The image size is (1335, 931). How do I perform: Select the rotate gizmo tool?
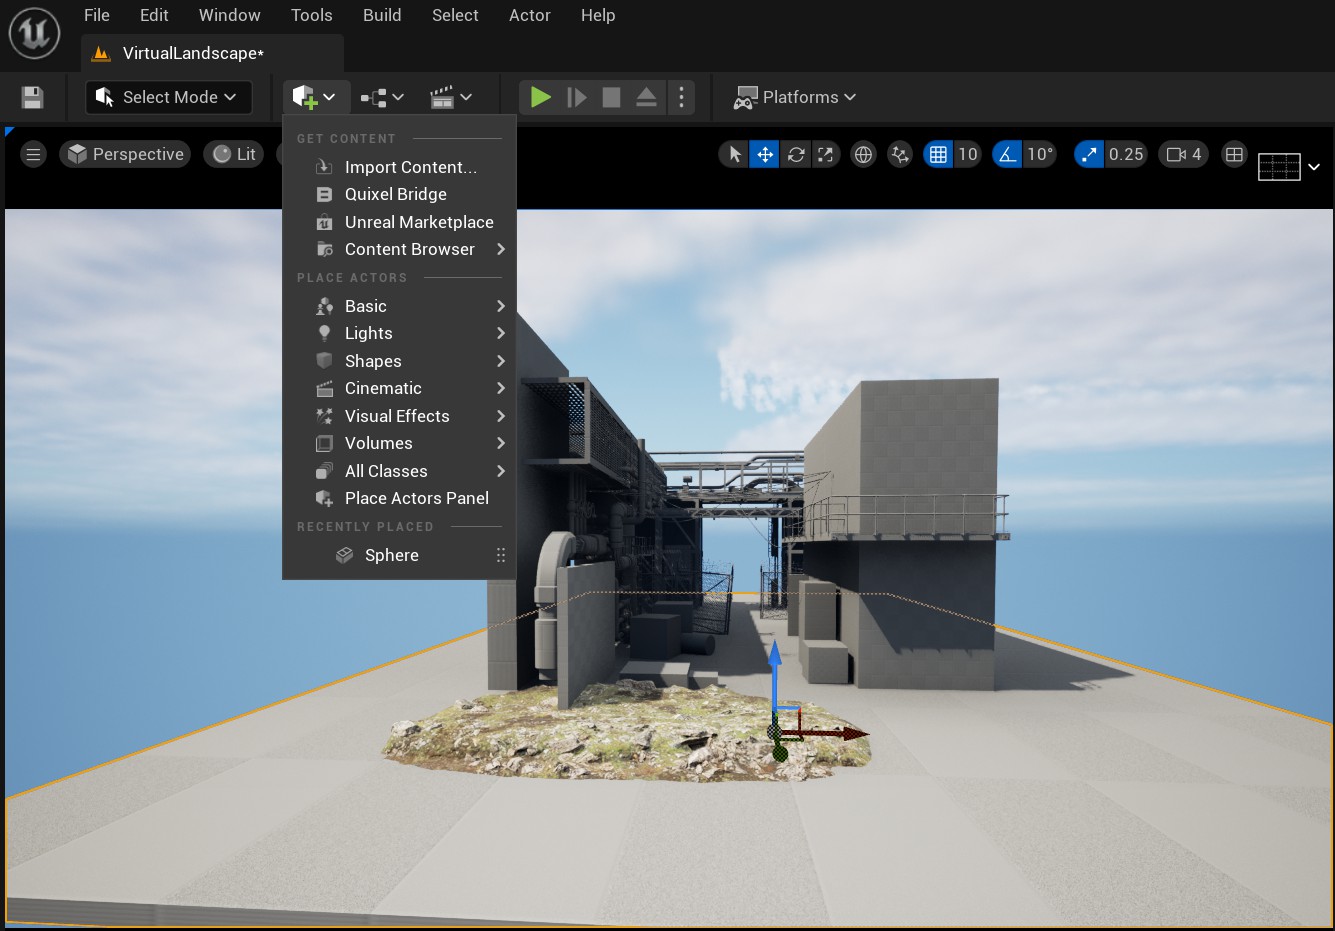tap(796, 154)
